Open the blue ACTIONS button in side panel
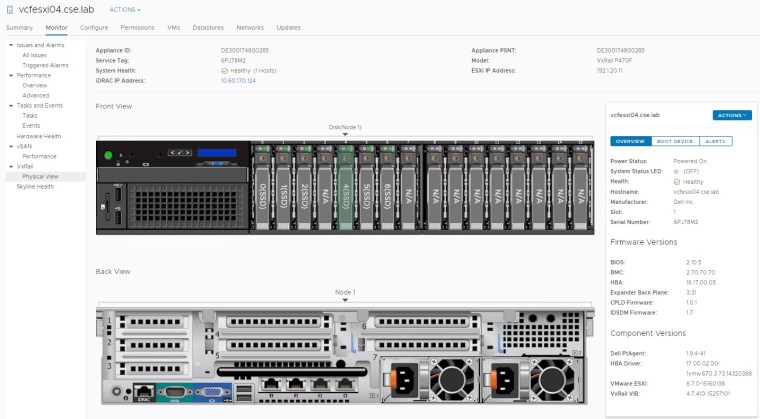The image size is (760, 419). [x=731, y=115]
